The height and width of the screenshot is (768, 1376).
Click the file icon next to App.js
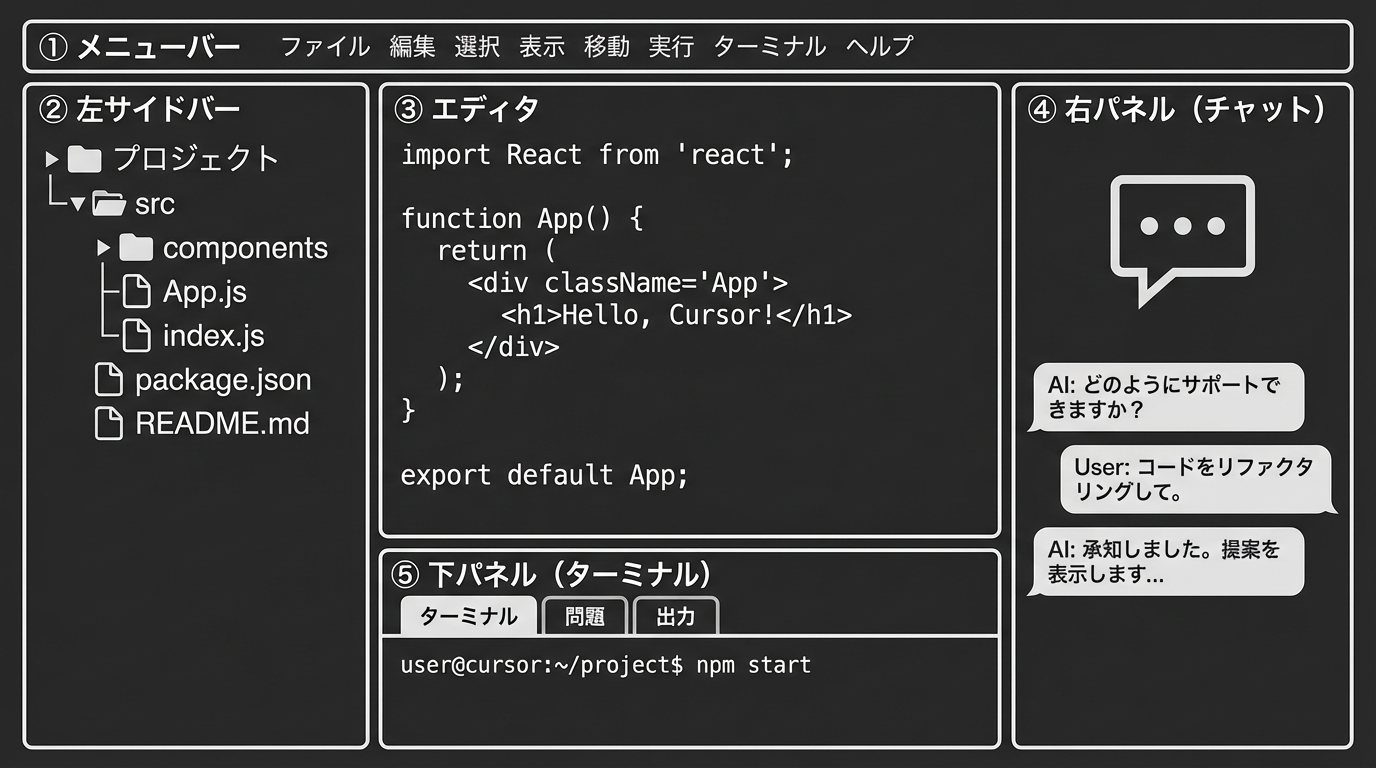pyautogui.click(x=138, y=291)
